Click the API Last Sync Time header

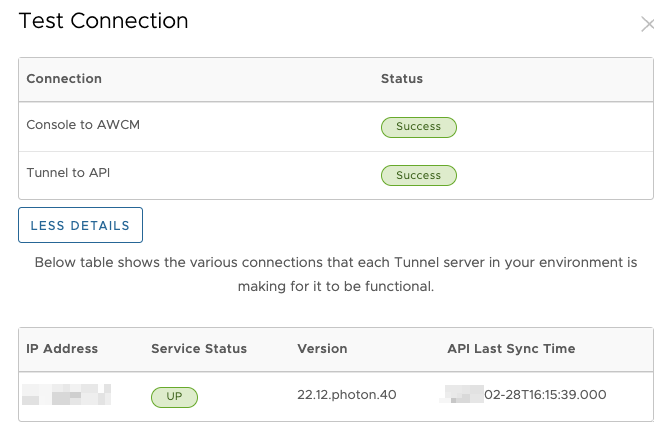tap(510, 349)
